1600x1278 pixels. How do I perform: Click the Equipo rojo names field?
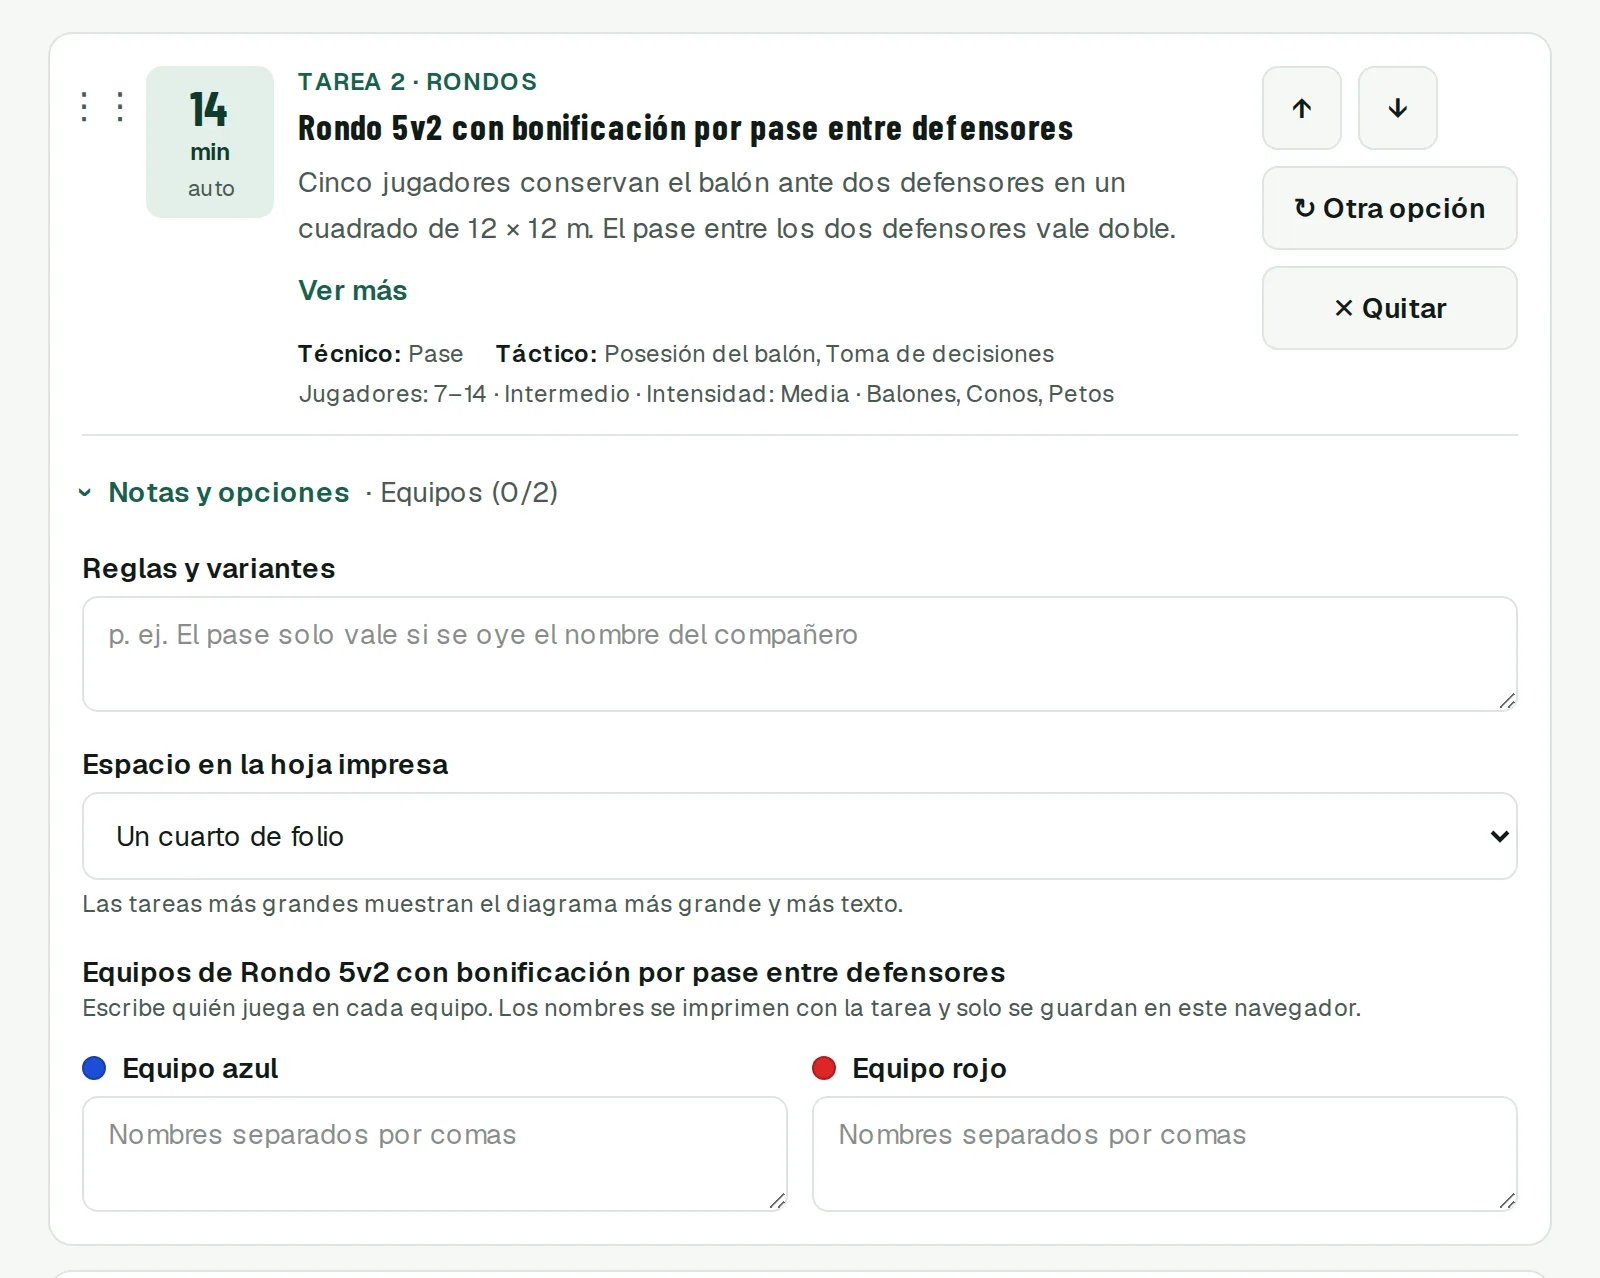(1164, 1154)
